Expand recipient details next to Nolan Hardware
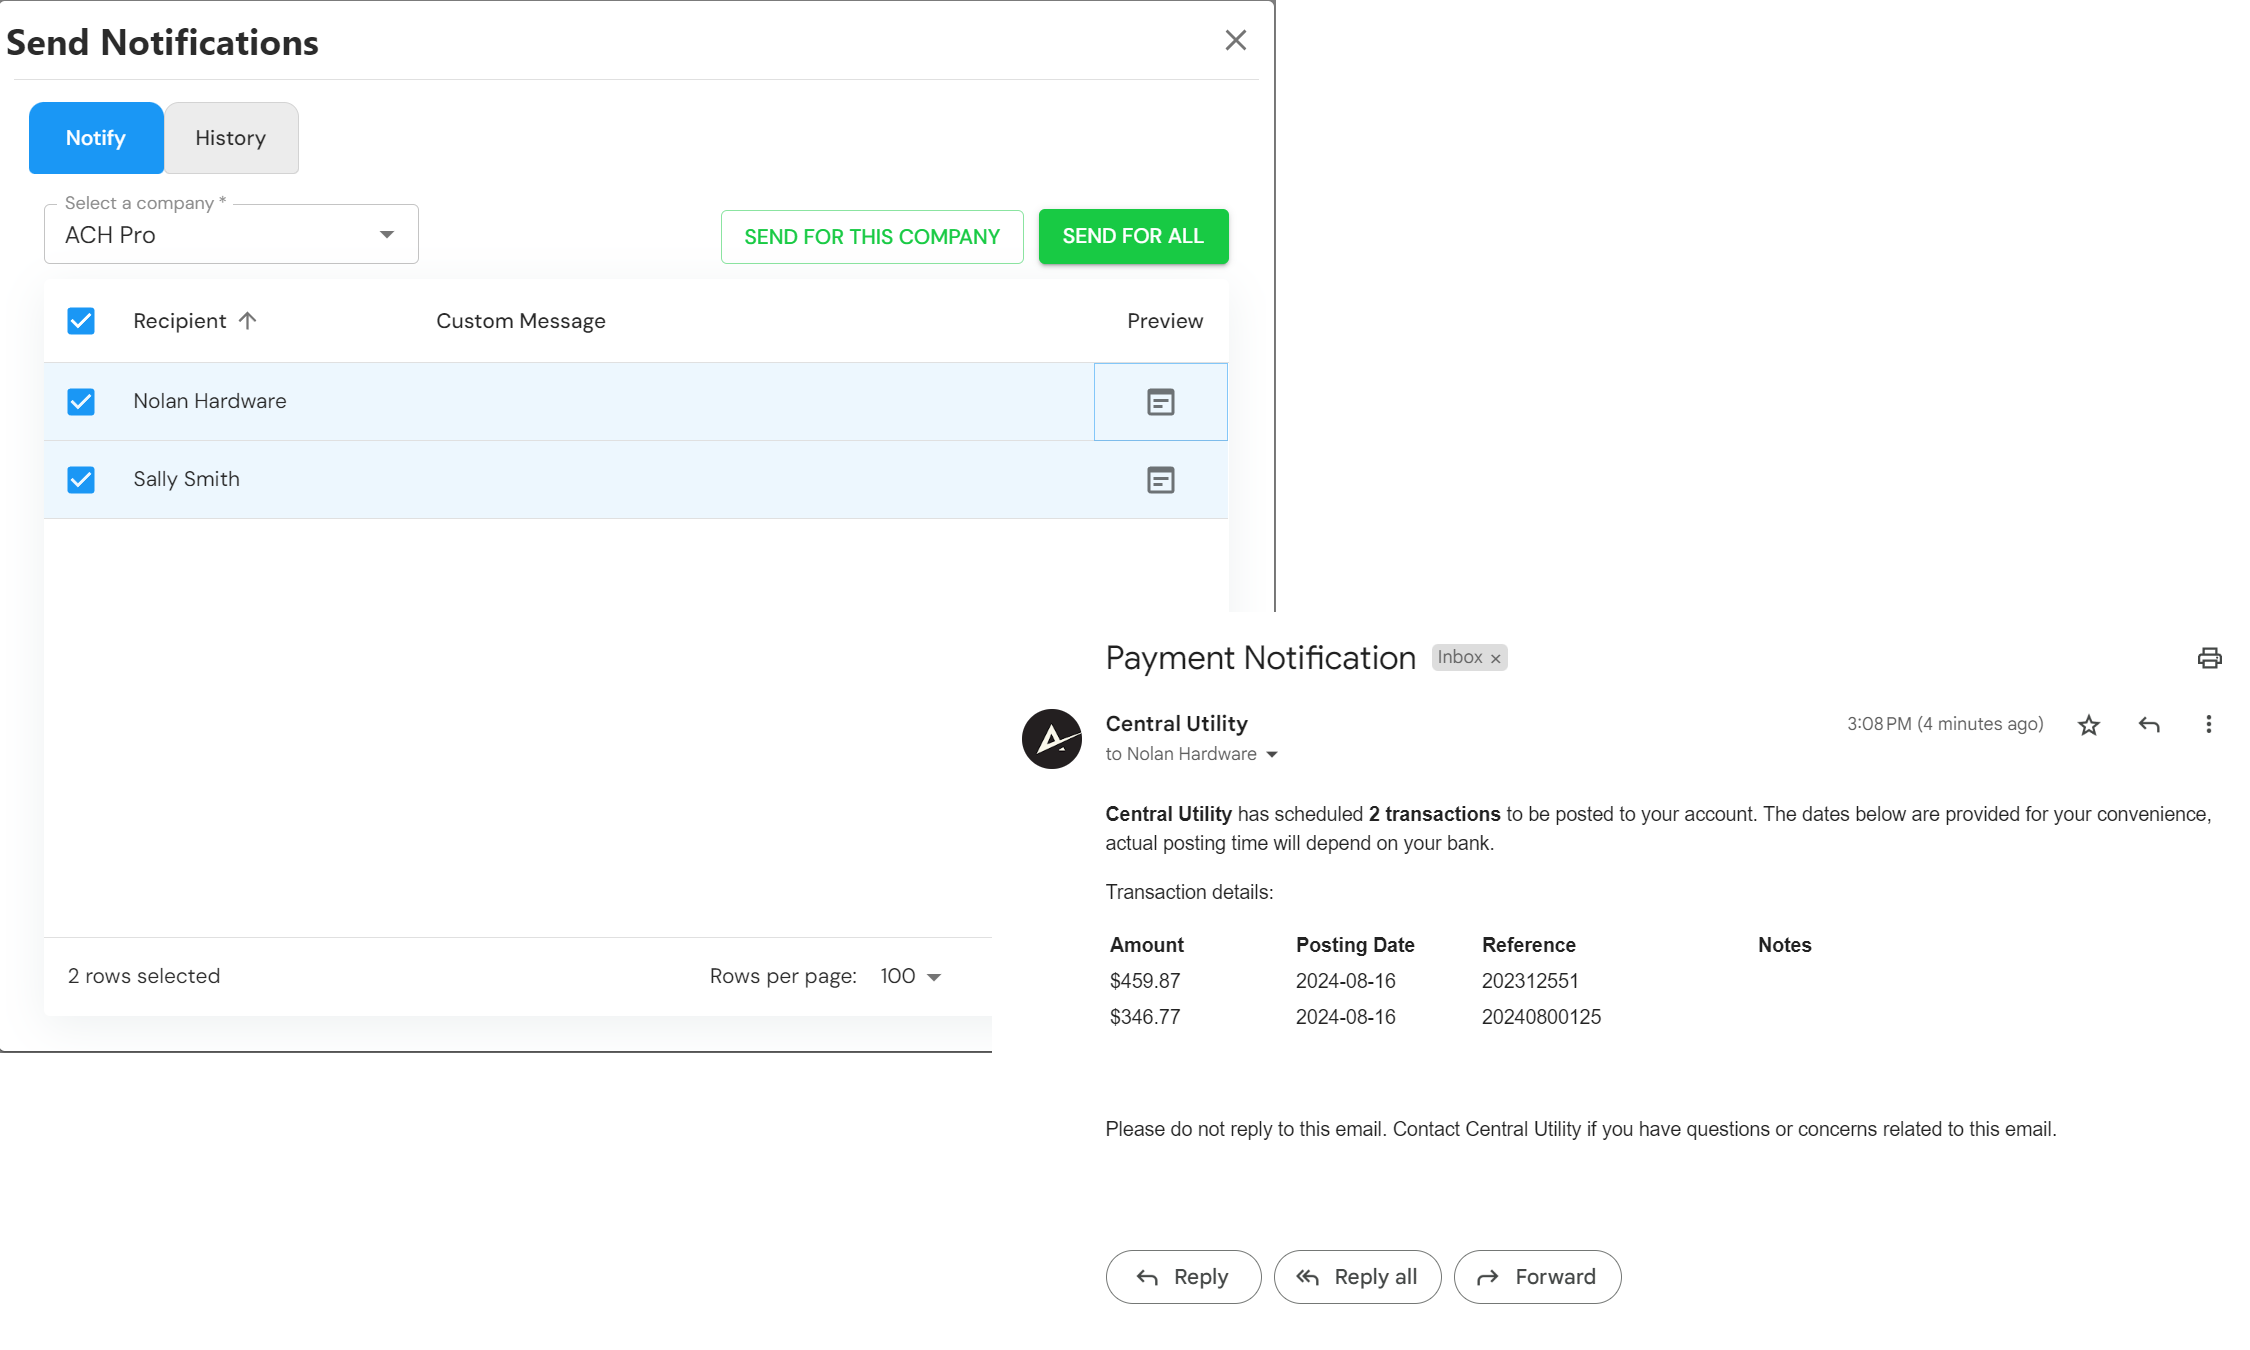This screenshot has width=2250, height=1350. click(x=1272, y=755)
